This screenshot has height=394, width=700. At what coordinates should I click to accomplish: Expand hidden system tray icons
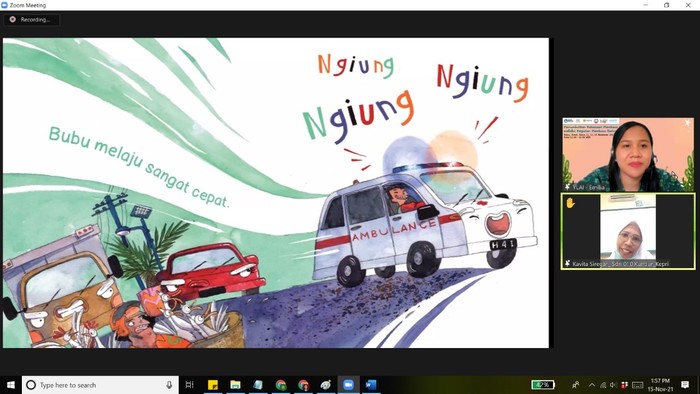click(x=592, y=385)
